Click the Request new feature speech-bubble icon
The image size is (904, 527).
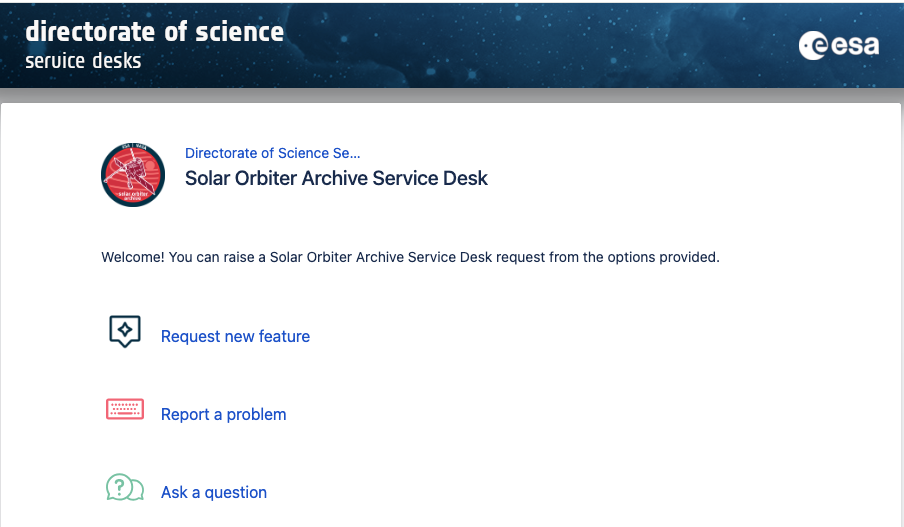125,331
